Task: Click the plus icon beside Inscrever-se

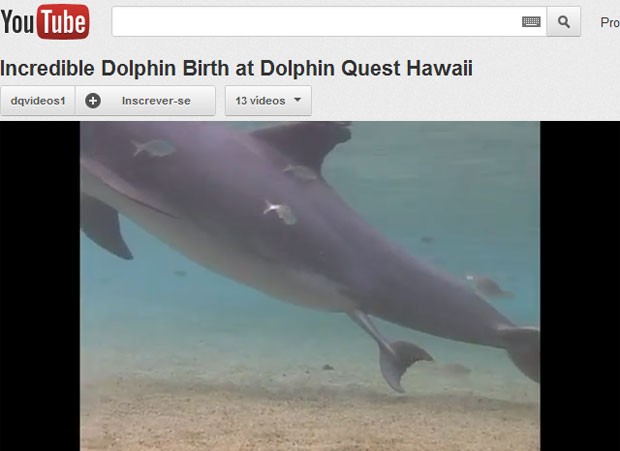Action: pos(93,101)
